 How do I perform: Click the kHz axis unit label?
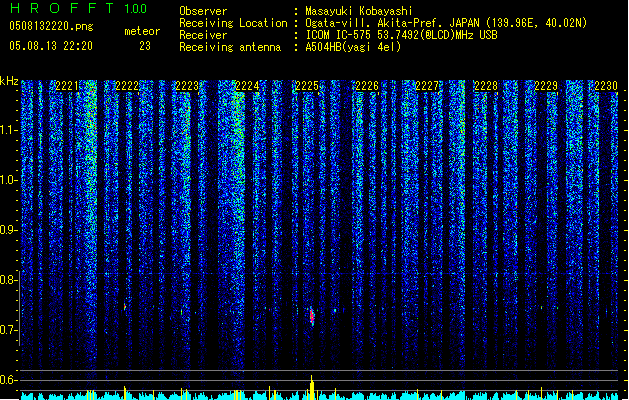tap(9, 81)
